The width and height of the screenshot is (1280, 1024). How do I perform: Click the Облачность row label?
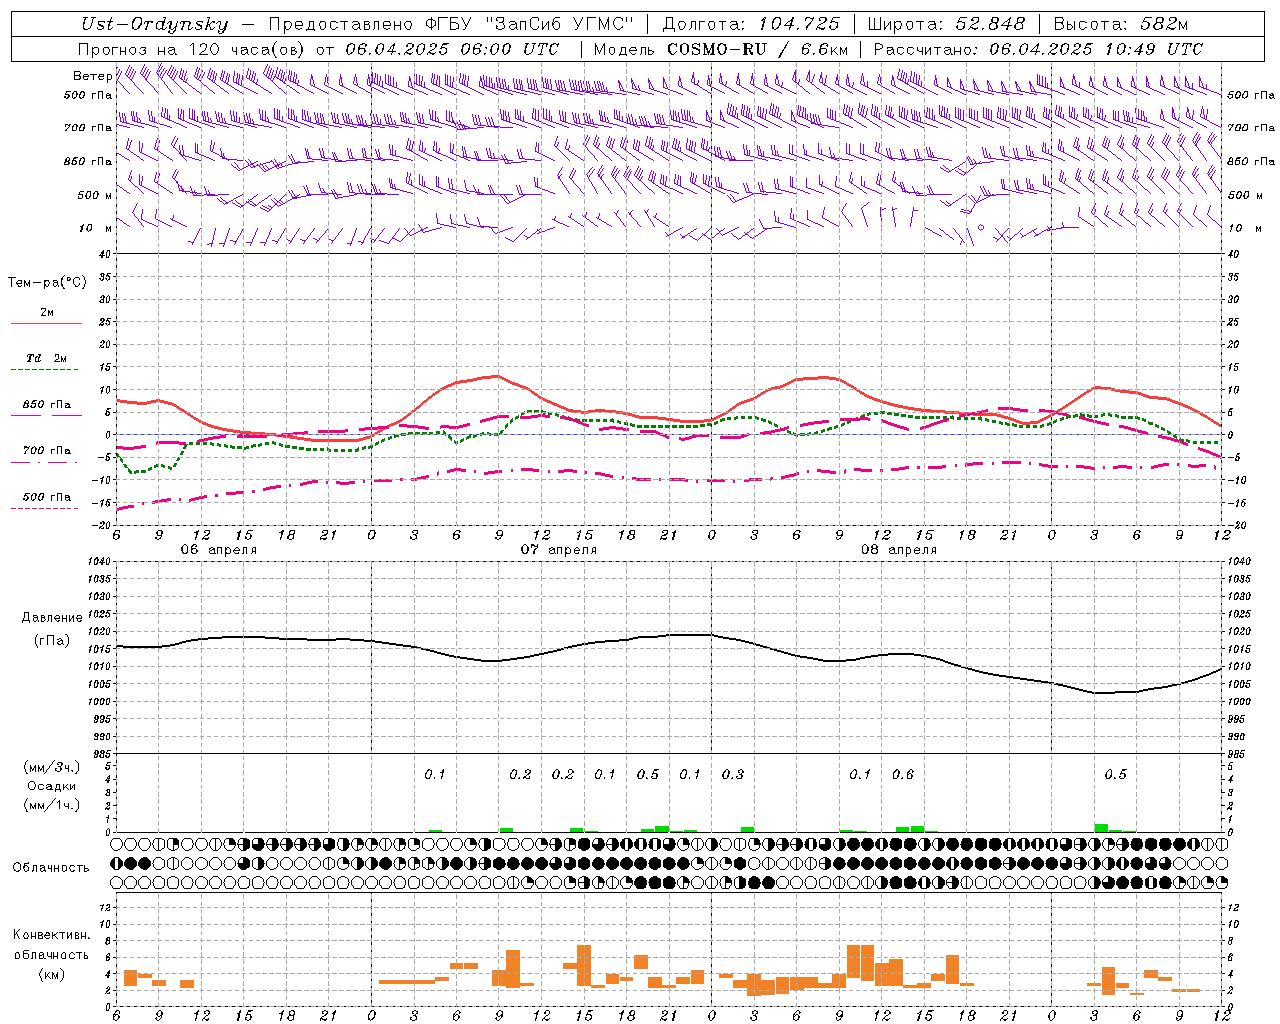pyautogui.click(x=51, y=868)
